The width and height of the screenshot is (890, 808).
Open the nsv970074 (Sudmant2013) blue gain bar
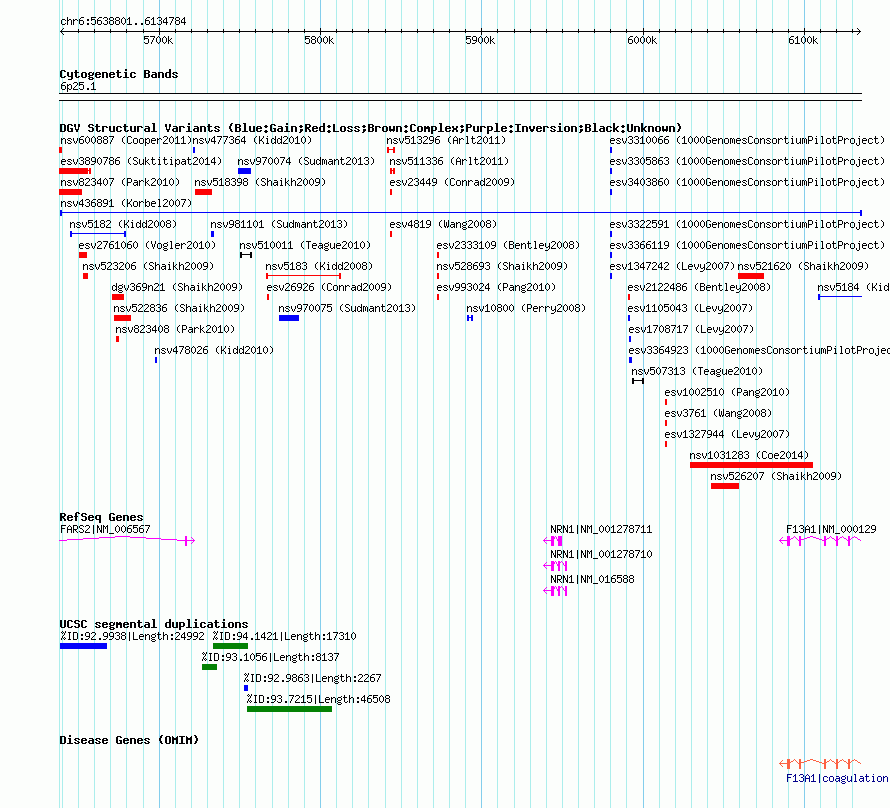[x=245, y=171]
